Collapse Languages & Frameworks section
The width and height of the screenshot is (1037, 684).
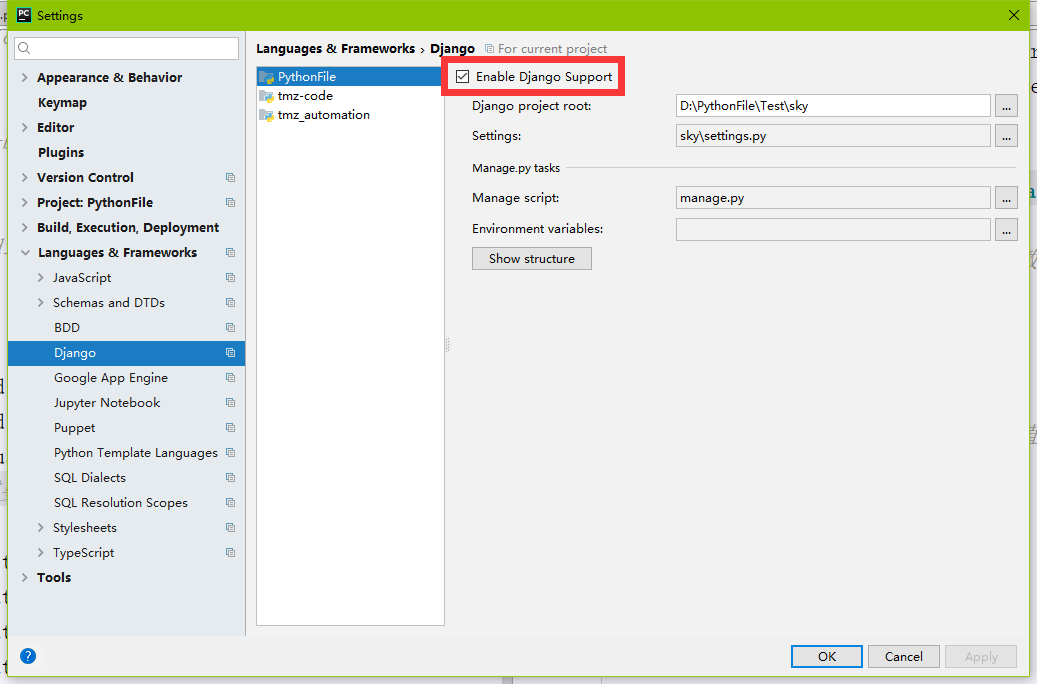coord(25,253)
